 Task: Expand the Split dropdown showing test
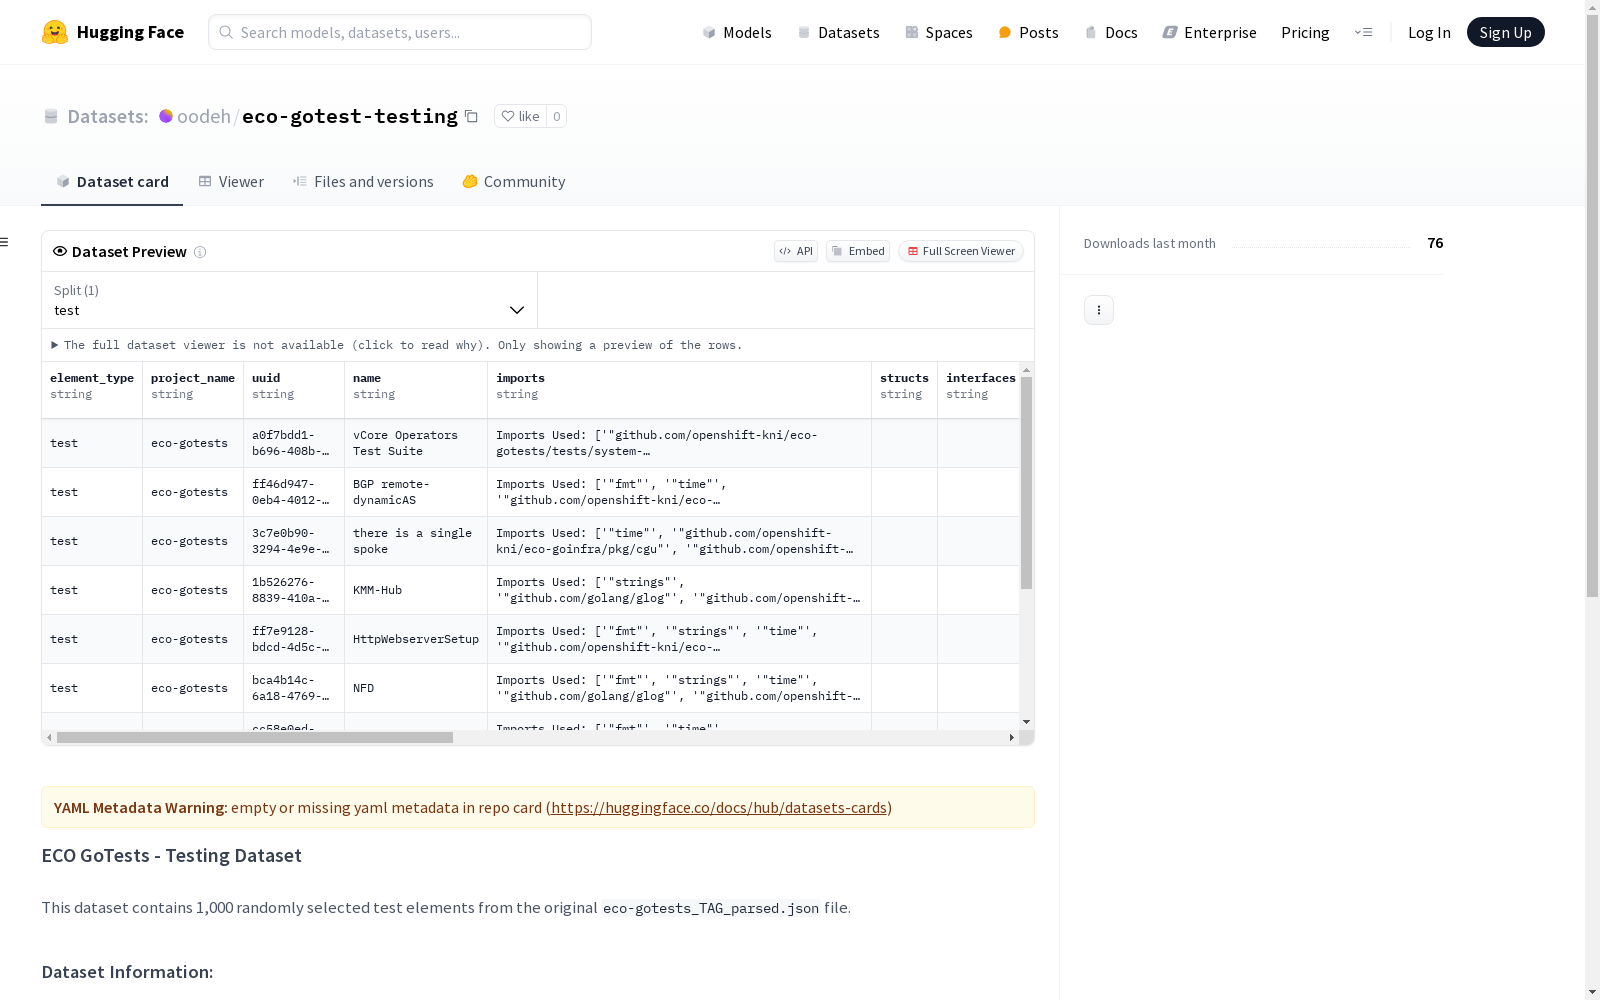click(289, 300)
